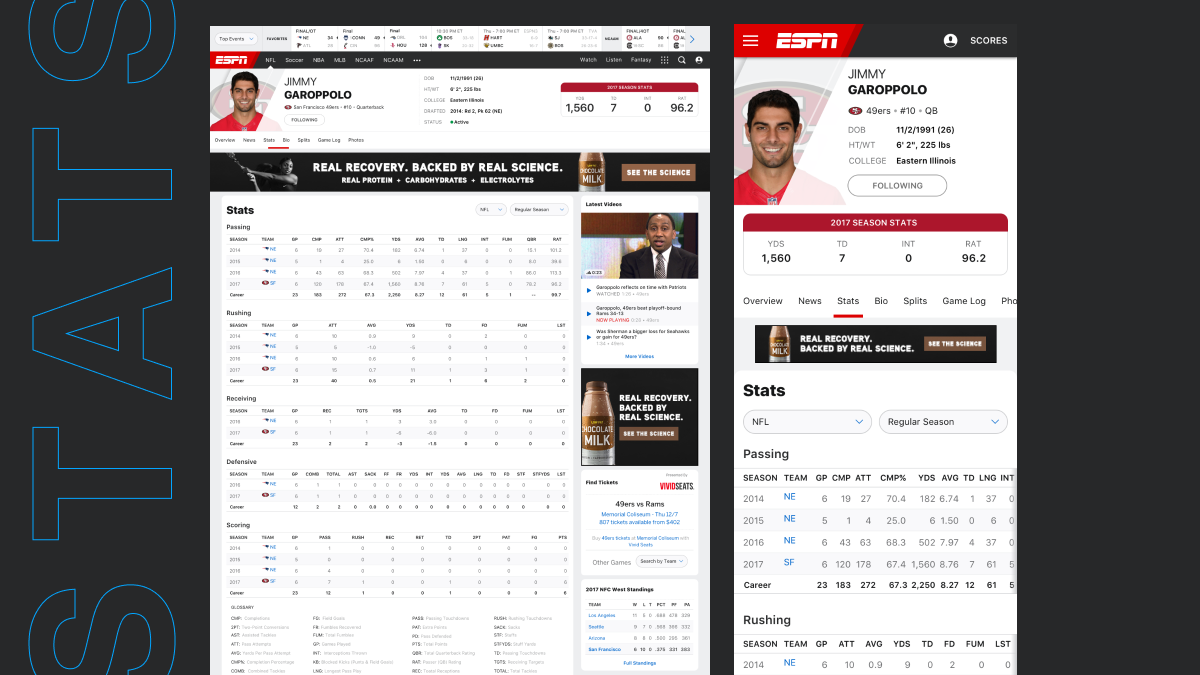Tap the SF team link in mobile Passing table
This screenshot has width=1200, height=675.
[x=789, y=563]
